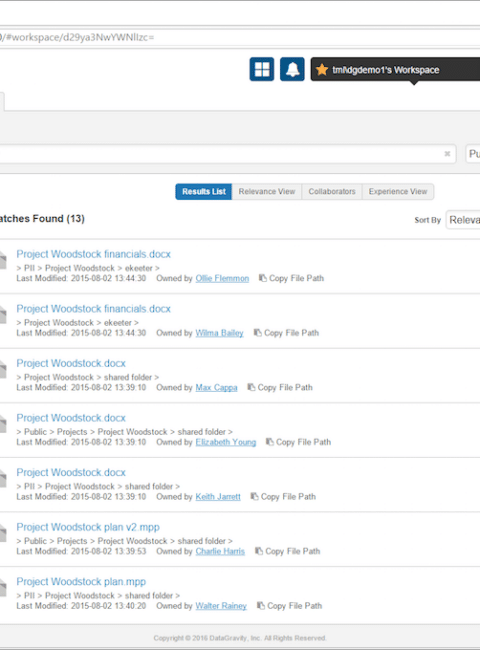Open Project Woodstock plan v2.mpp
Viewport: 480px width, 650px height.
click(x=88, y=527)
